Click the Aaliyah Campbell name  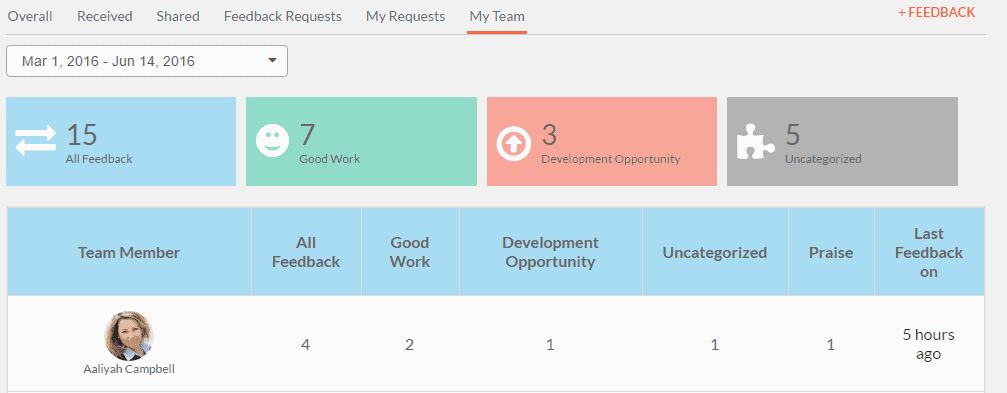click(129, 369)
